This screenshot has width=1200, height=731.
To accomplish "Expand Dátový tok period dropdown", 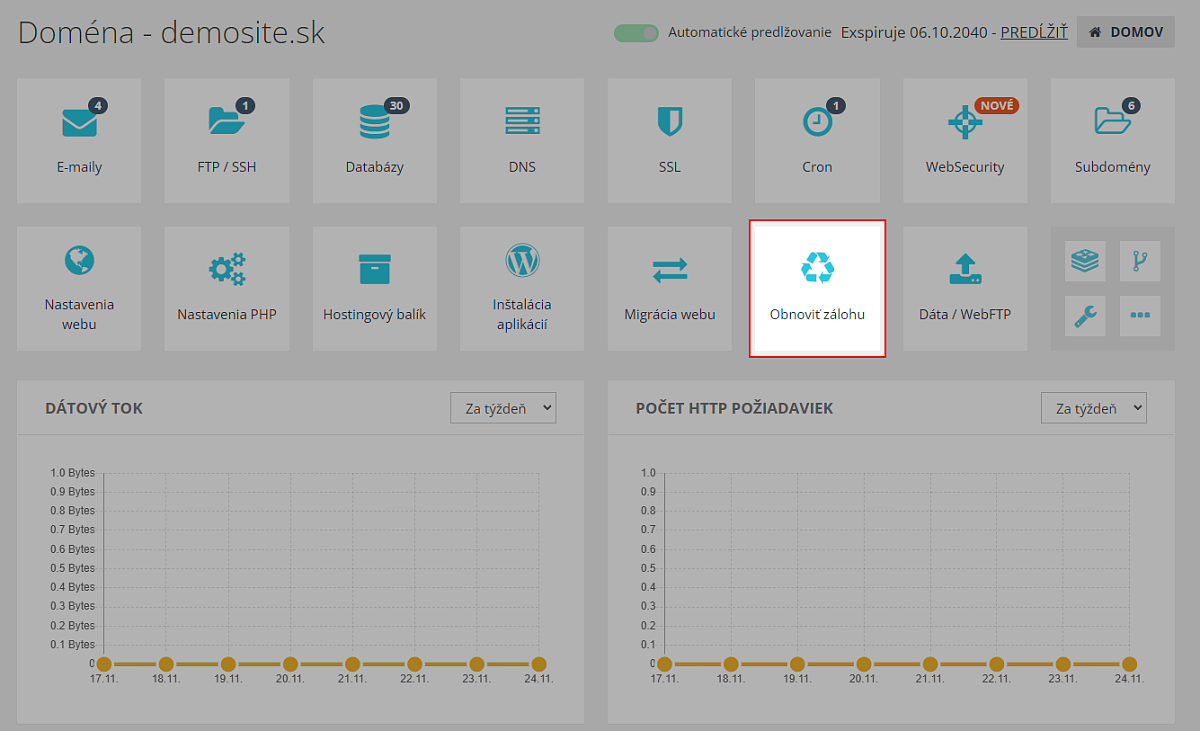I will (503, 408).
